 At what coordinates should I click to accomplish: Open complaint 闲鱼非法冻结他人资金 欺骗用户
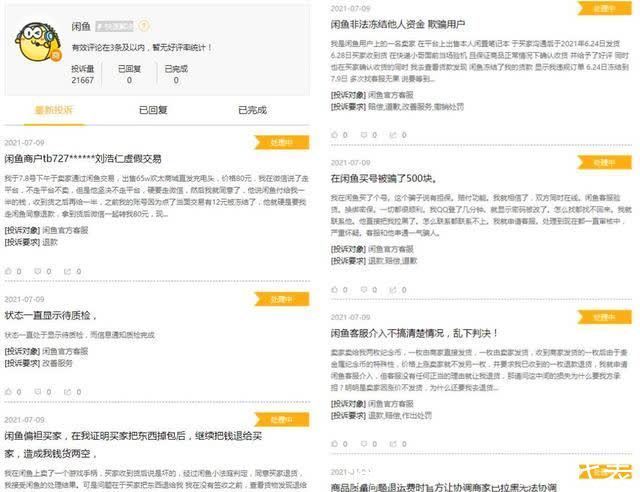click(x=398, y=24)
